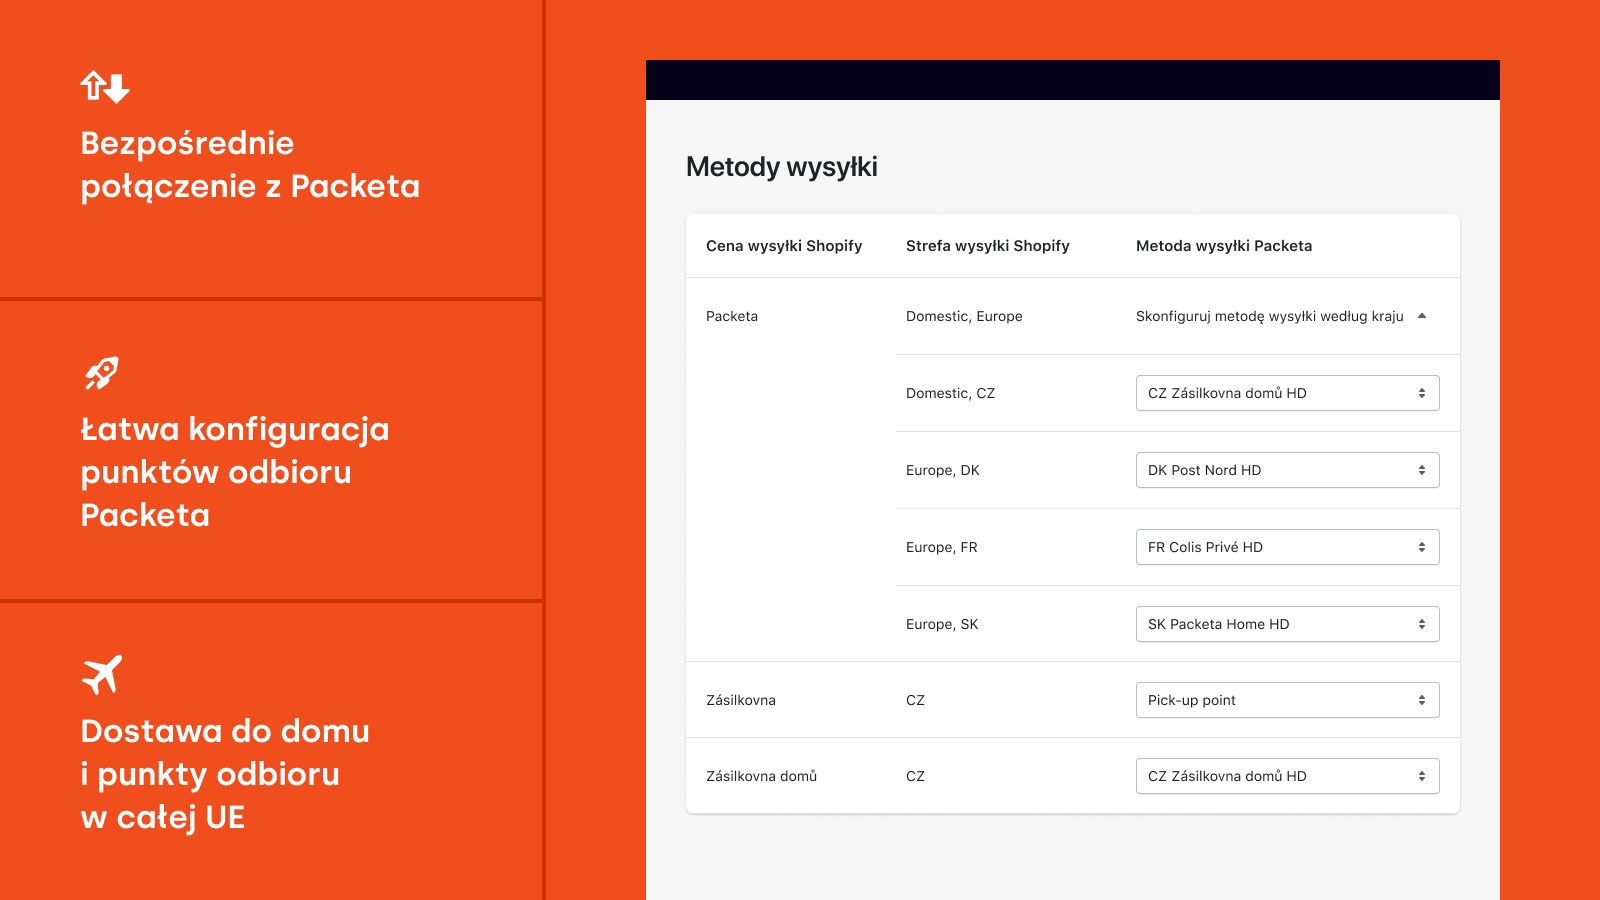Click the 'Metoda wysyłki Packeta' column header
The width and height of the screenshot is (1600, 900).
1224,246
